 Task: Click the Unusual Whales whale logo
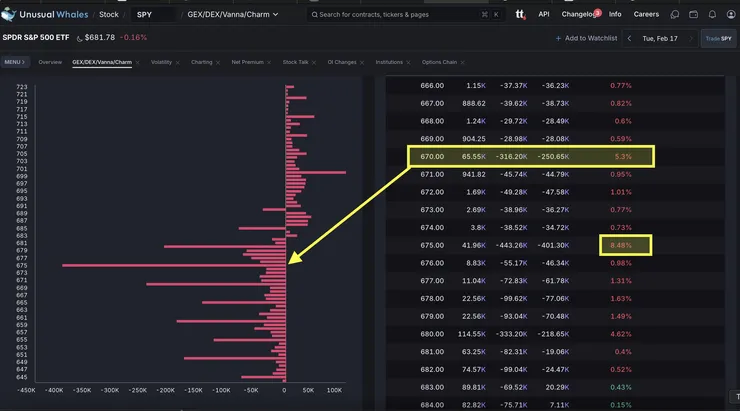tap(8, 14)
